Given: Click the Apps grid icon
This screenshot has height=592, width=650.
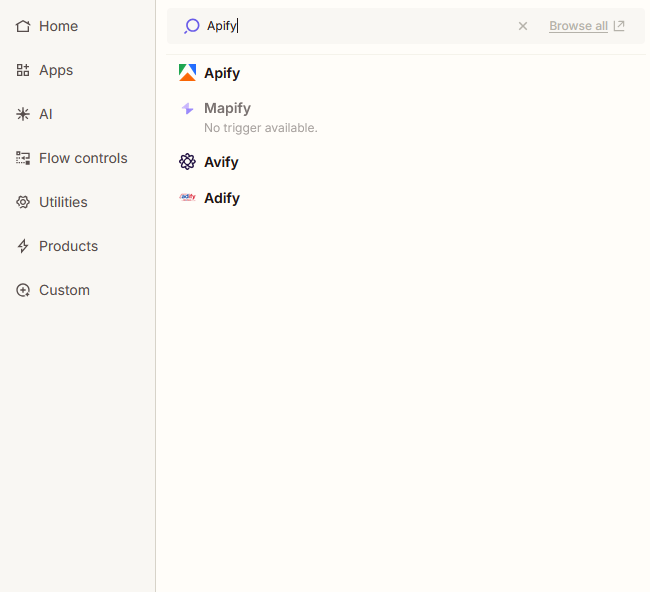Looking at the screenshot, I should click(23, 70).
